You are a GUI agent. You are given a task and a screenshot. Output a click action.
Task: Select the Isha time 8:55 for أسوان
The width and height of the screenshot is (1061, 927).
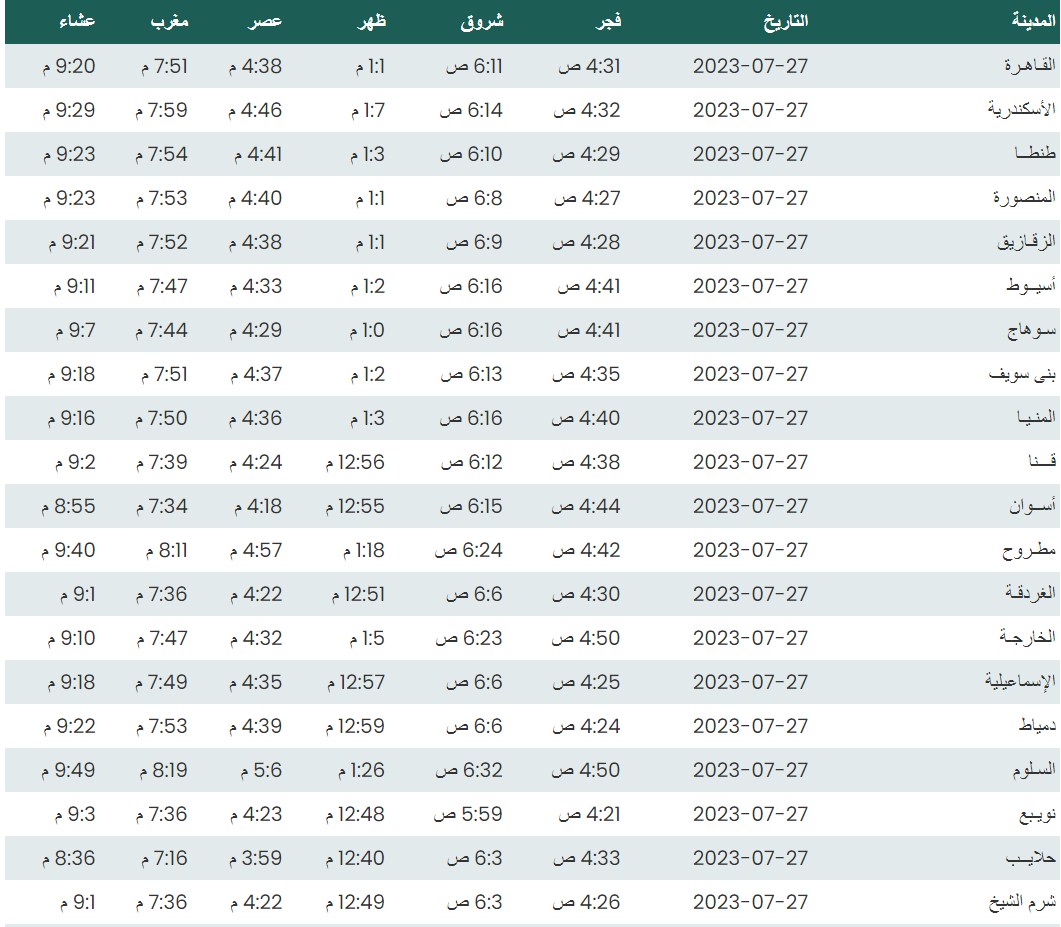click(69, 506)
